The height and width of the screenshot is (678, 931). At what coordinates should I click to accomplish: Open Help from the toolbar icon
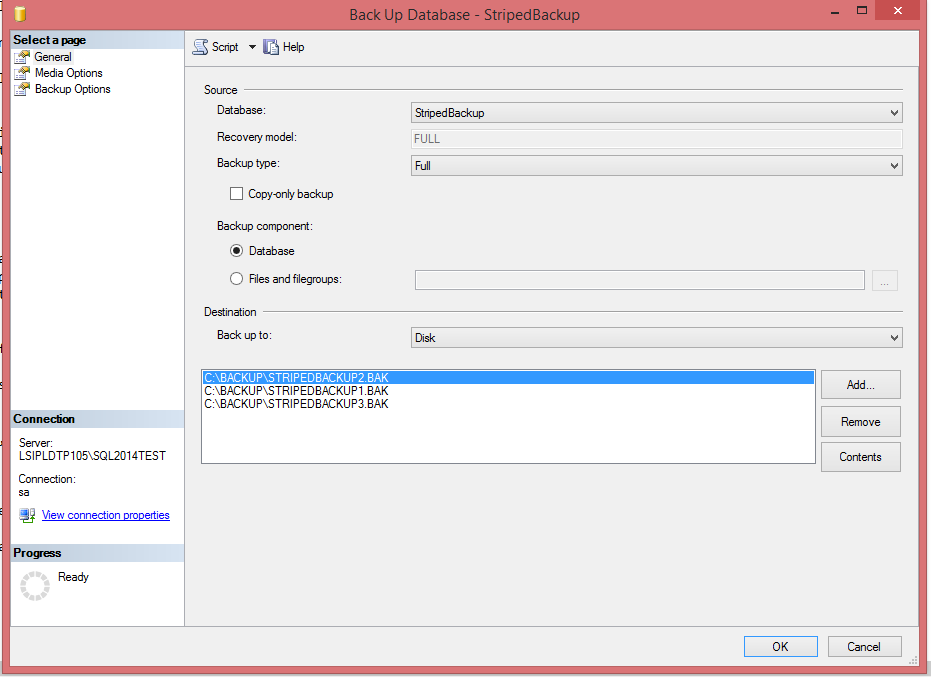pos(271,46)
